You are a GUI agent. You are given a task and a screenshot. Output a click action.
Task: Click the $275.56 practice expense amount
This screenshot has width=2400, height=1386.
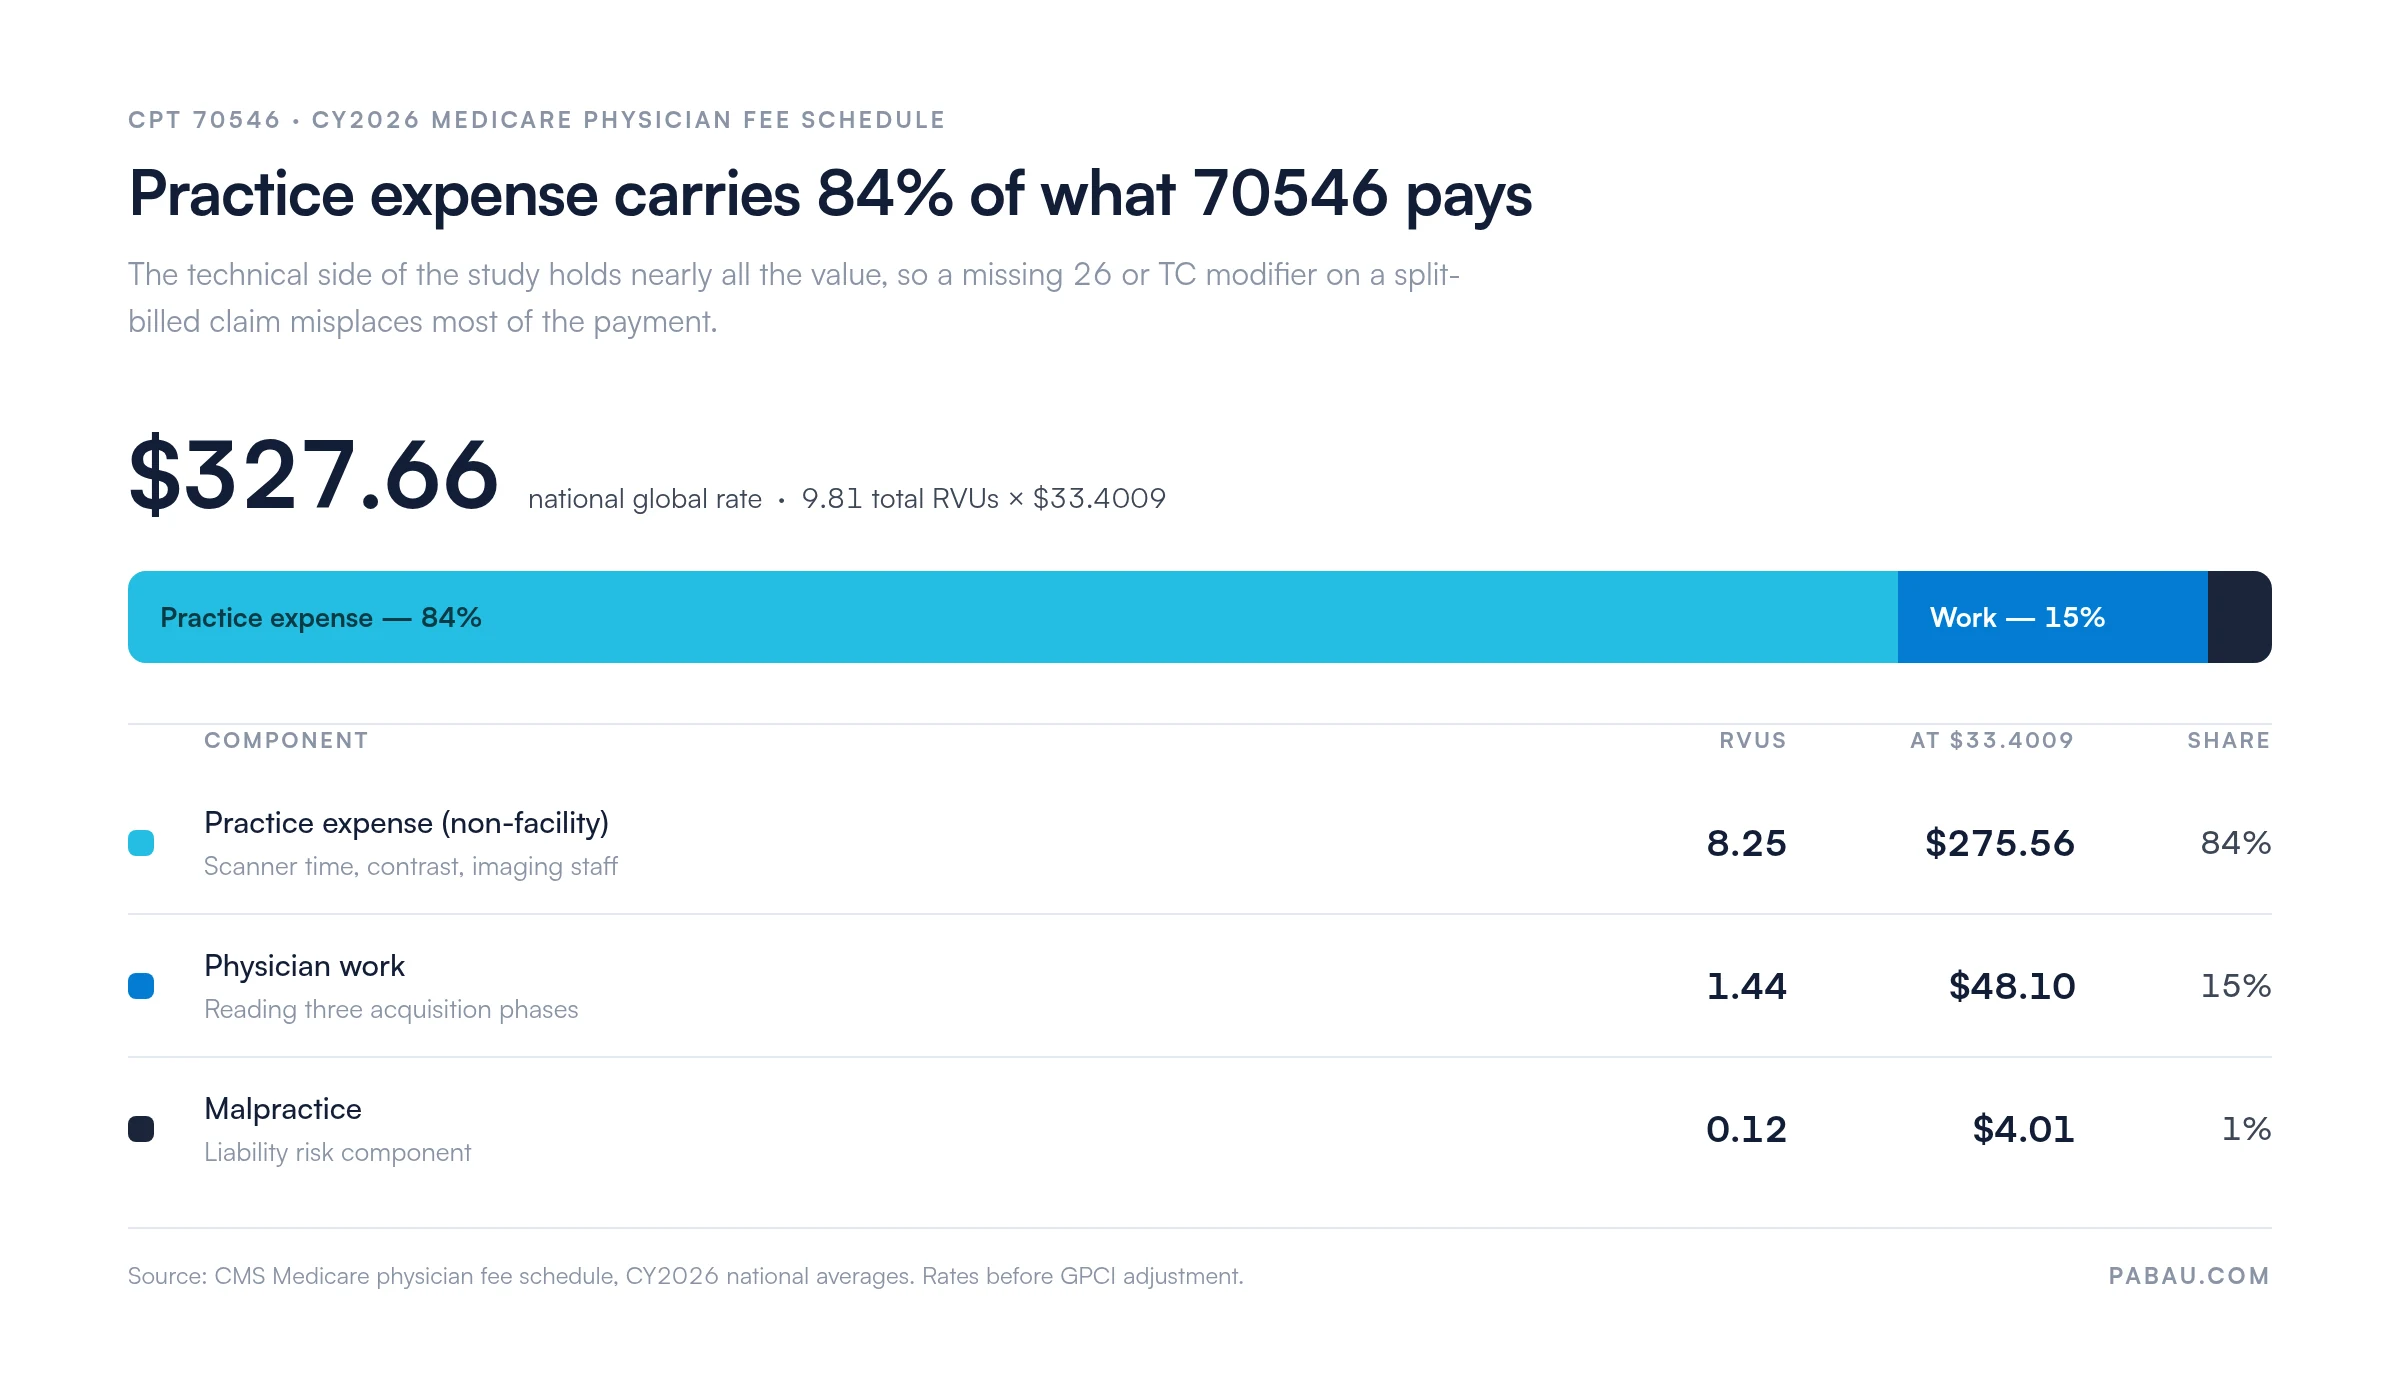[x=2000, y=843]
